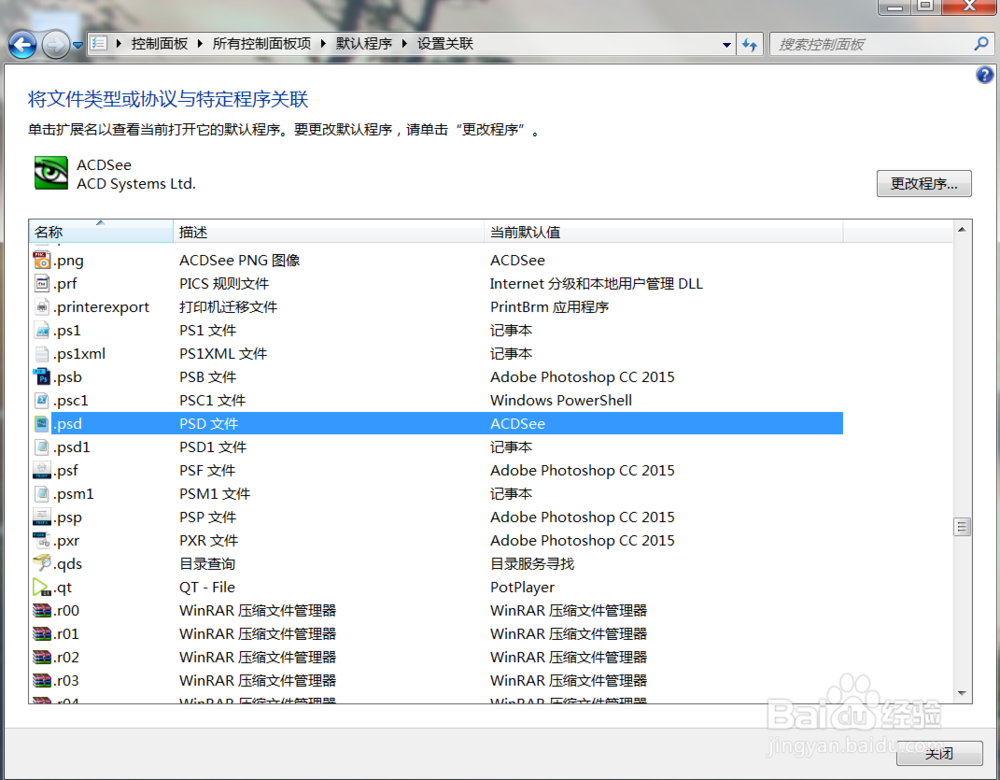Click 'PICS 规则文件' description

pyautogui.click(x=224, y=283)
